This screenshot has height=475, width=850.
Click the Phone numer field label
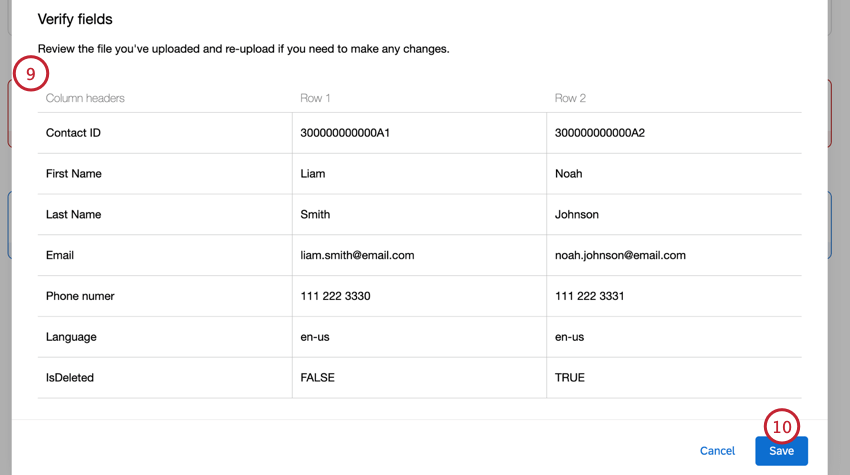coord(80,296)
